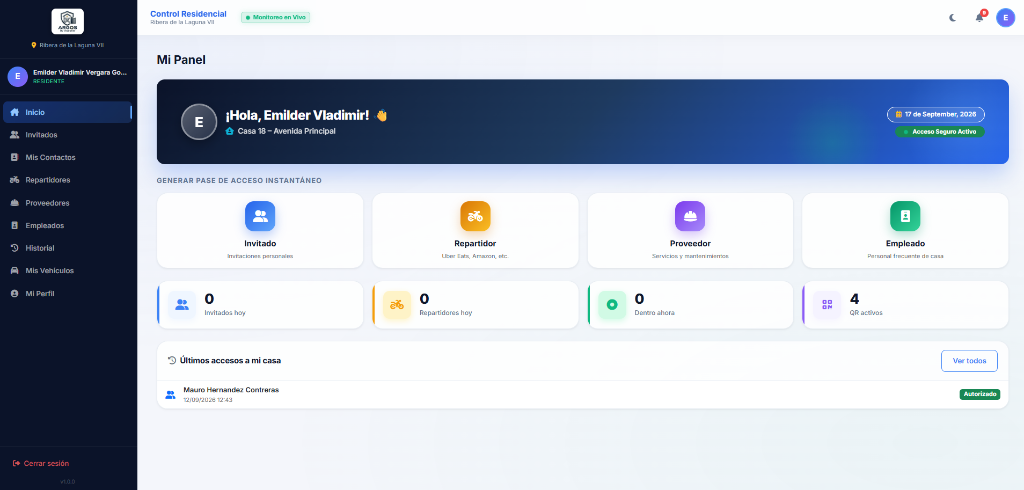
Task: Click Monitoreo en Vivo badge
Action: tap(276, 17)
